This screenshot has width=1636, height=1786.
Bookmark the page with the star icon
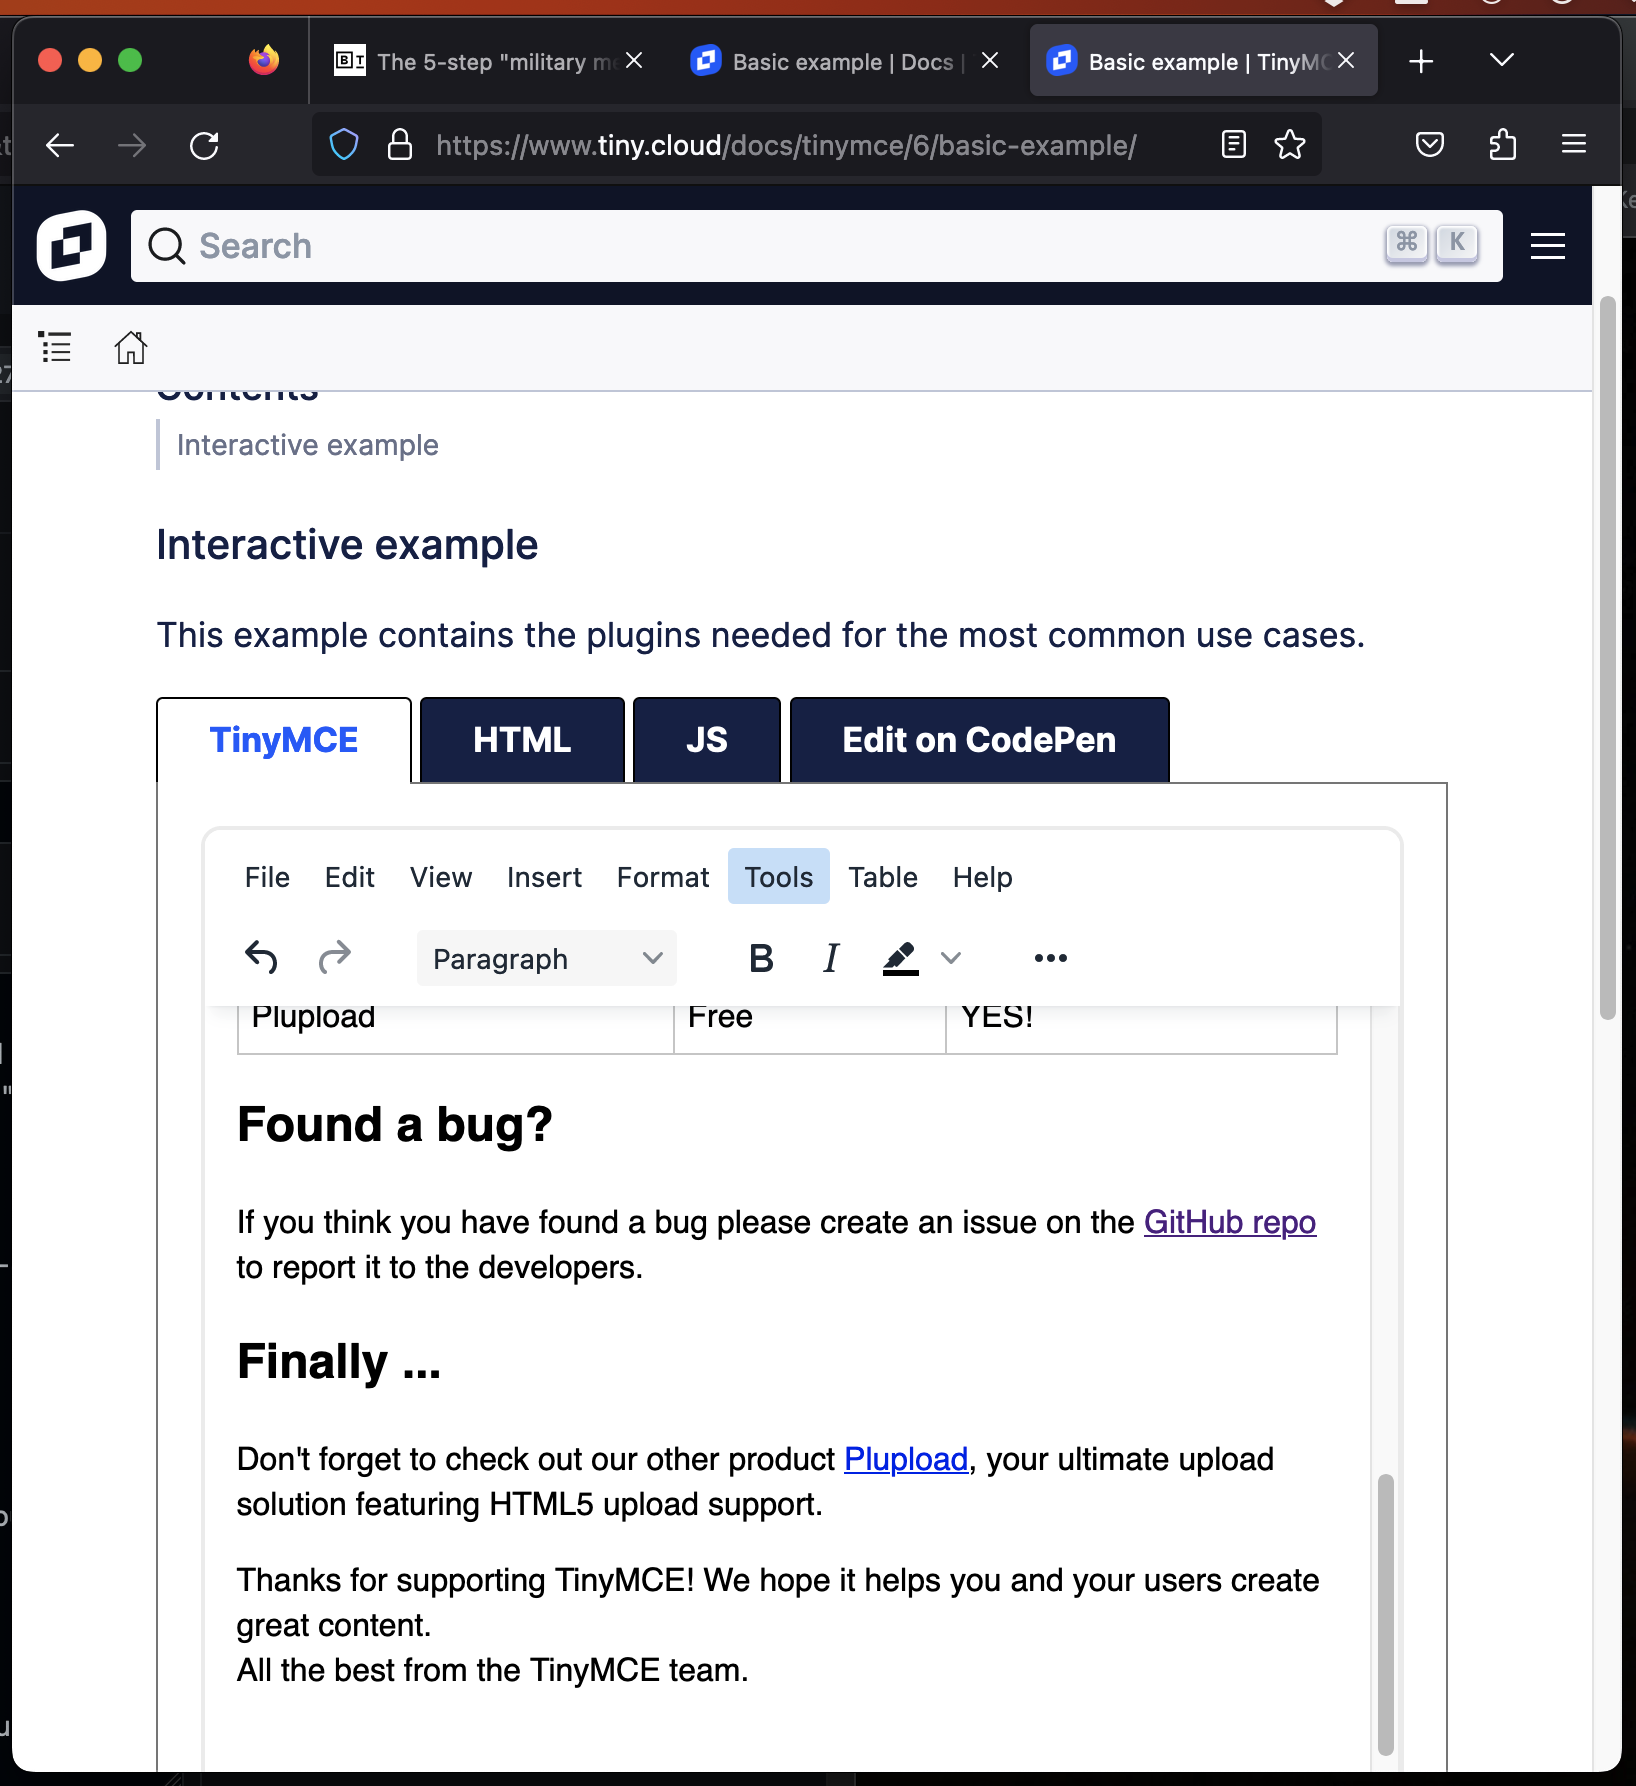[1290, 145]
